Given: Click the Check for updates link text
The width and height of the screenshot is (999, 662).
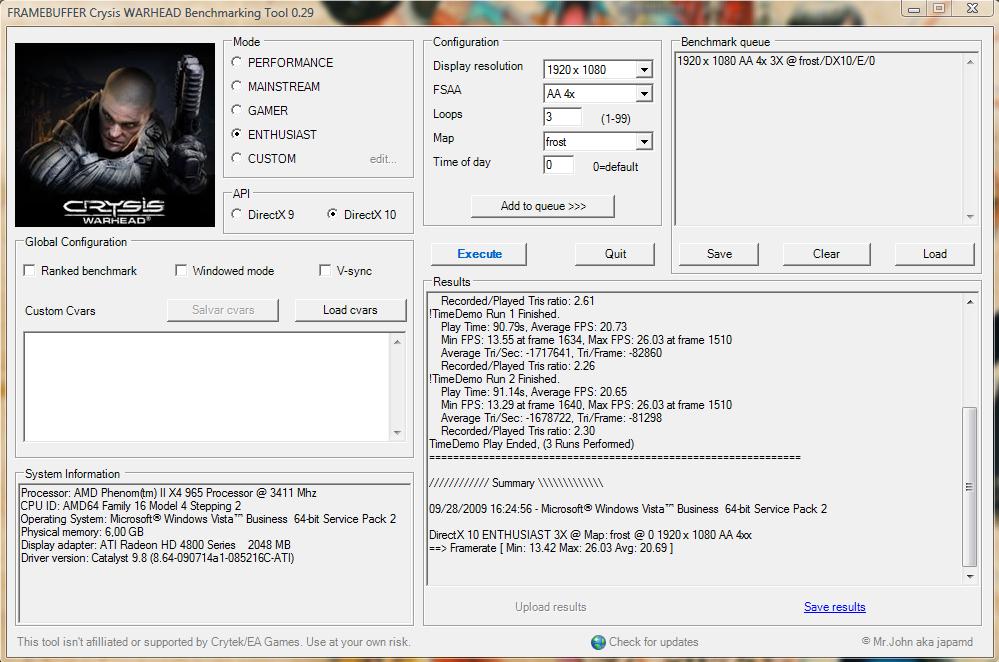Looking at the screenshot, I should (654, 642).
